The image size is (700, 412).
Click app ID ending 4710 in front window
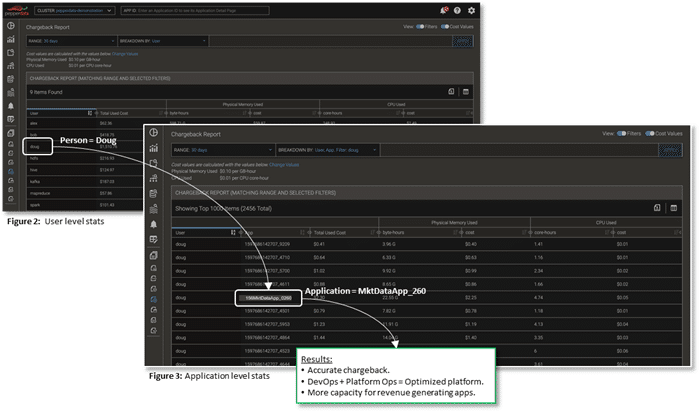267,258
